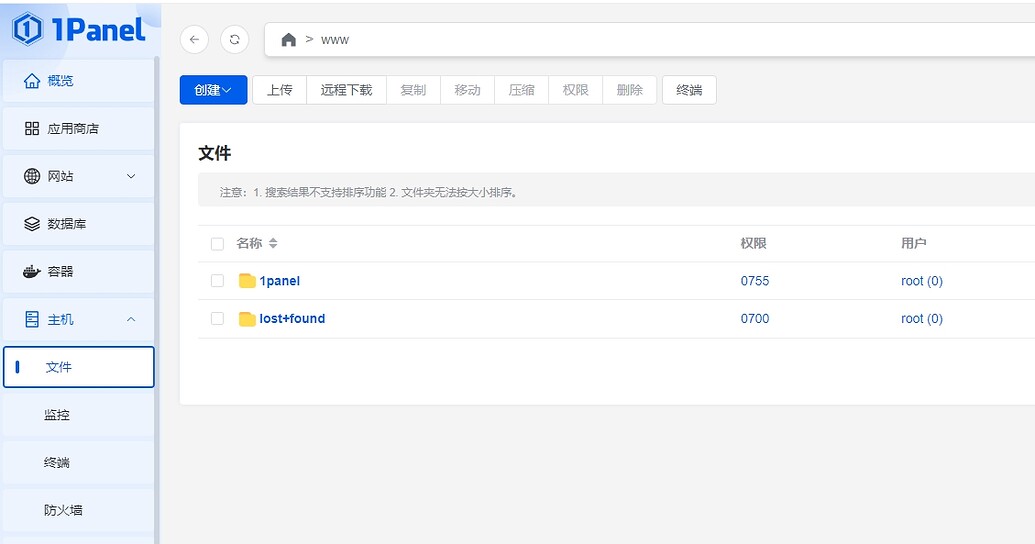Open the 终端 toolbar button
The image size is (1035, 544).
689,90
